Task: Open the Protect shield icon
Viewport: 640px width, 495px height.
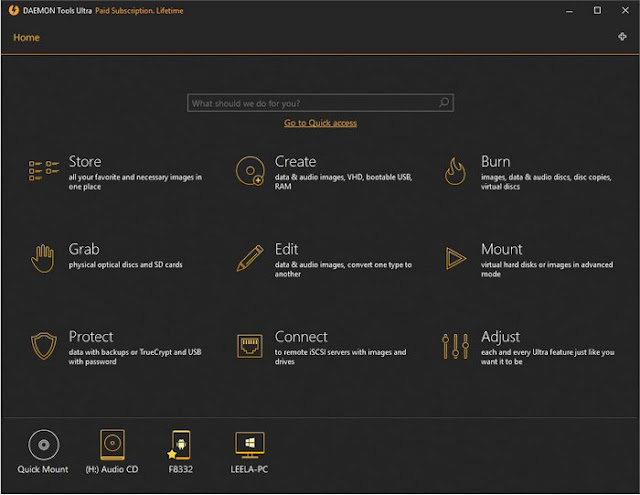Action: 44,346
